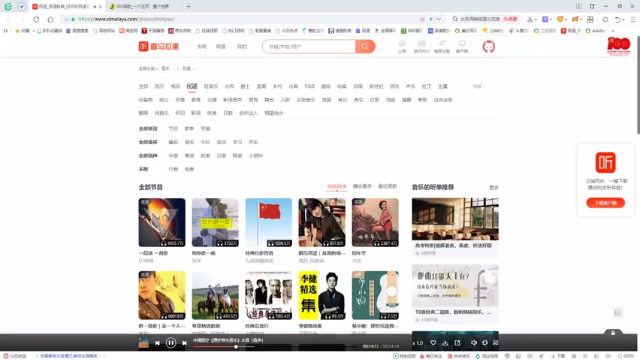Open the four-squares extensions icon in browser toolbar
Screen dimensions: 640x360
point(590,19)
